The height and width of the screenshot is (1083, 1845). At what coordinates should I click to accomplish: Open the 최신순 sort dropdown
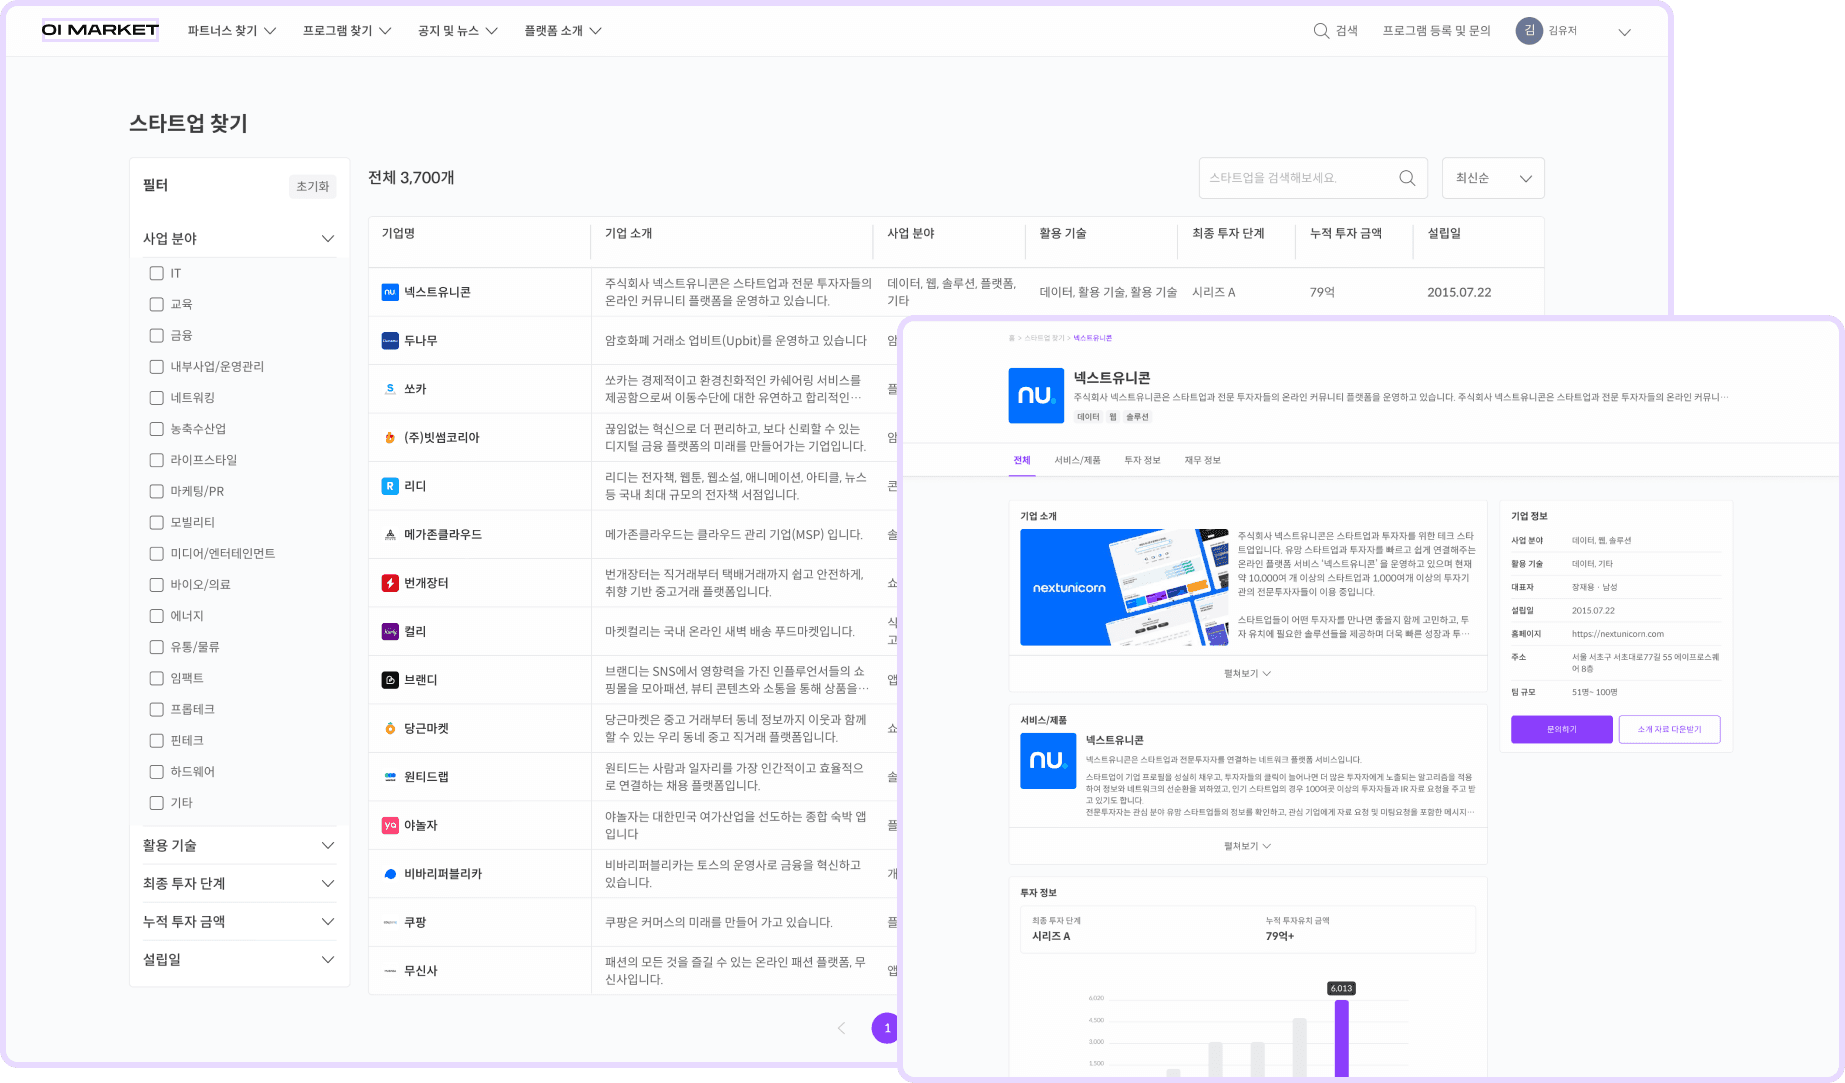click(x=1493, y=178)
